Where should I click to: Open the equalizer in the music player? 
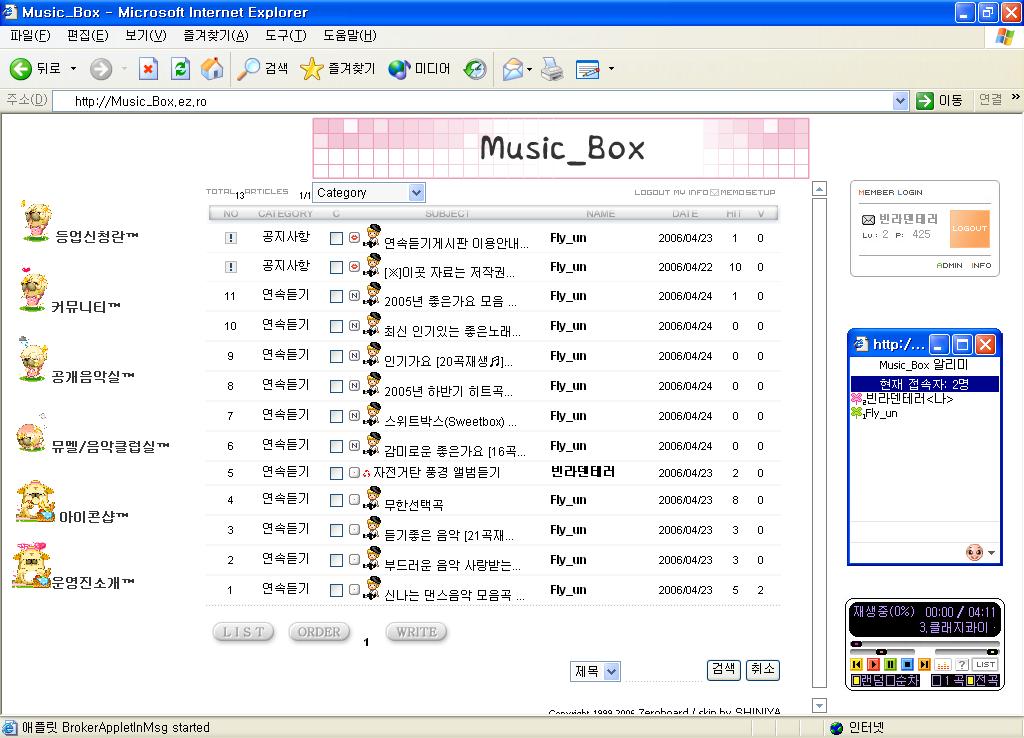(943, 664)
